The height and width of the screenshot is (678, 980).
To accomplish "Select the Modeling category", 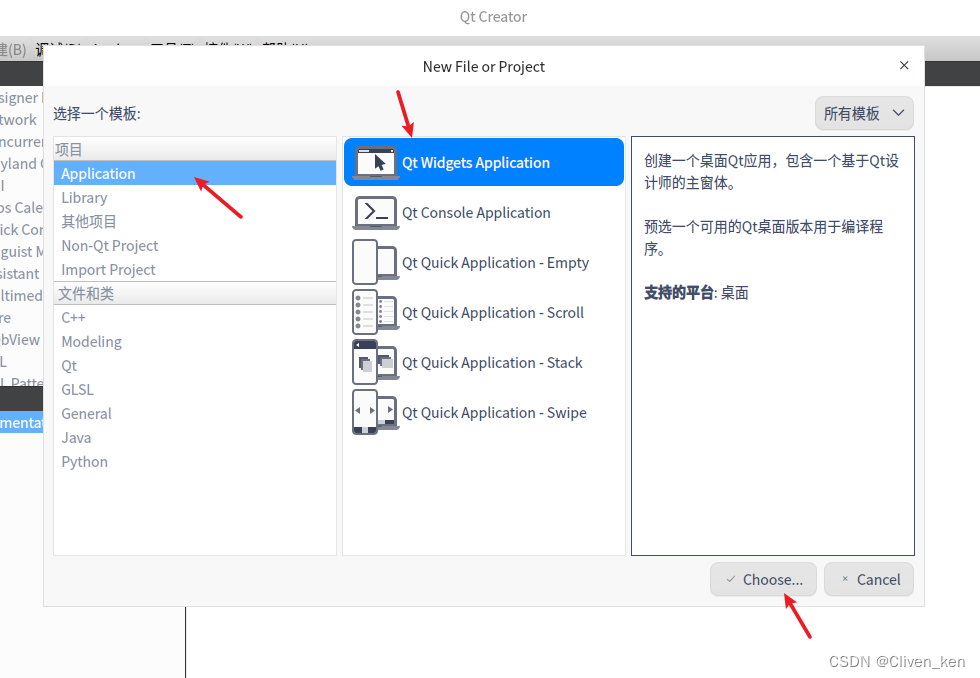I will point(195,341).
